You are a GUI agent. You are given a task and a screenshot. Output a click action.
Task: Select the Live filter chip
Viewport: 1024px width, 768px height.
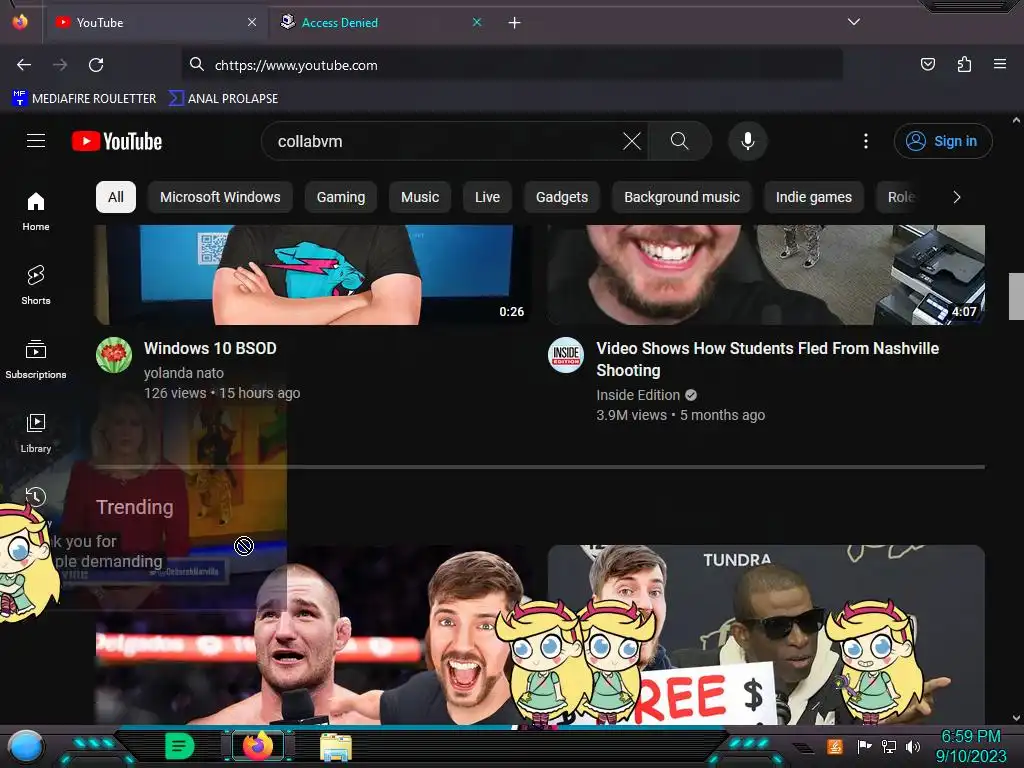(x=487, y=197)
